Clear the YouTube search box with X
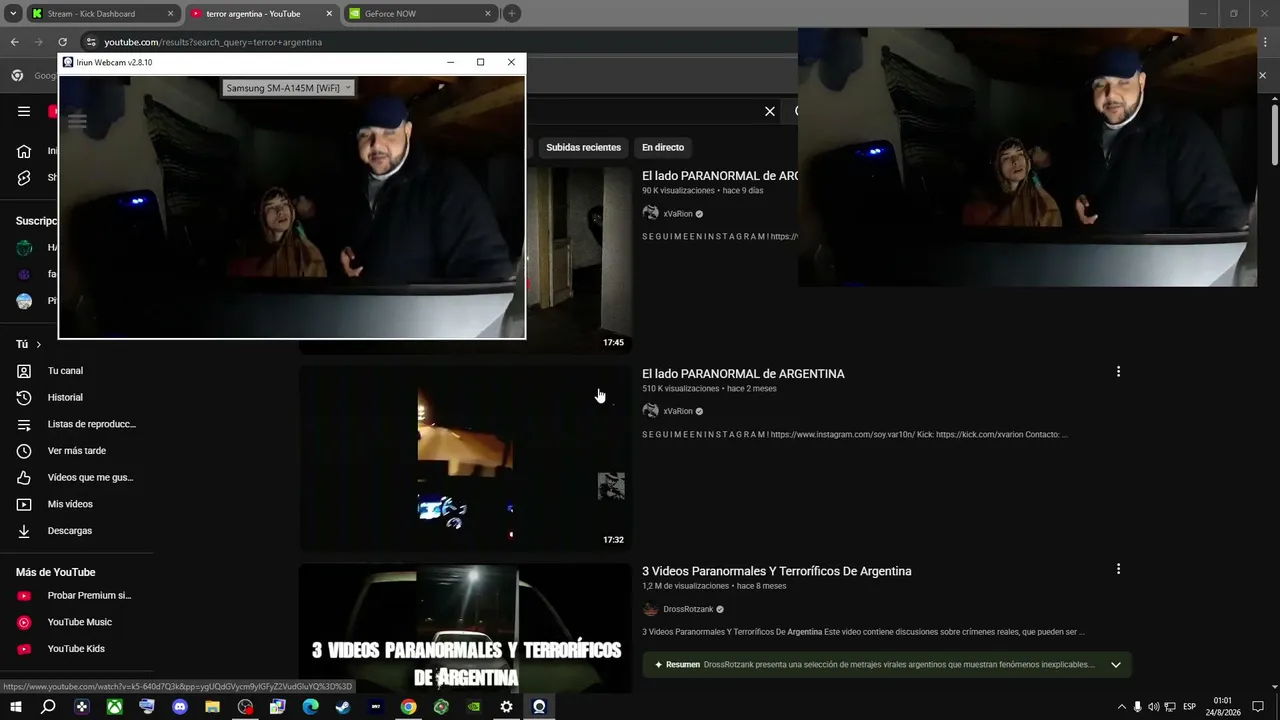The image size is (1280, 720). tap(770, 111)
